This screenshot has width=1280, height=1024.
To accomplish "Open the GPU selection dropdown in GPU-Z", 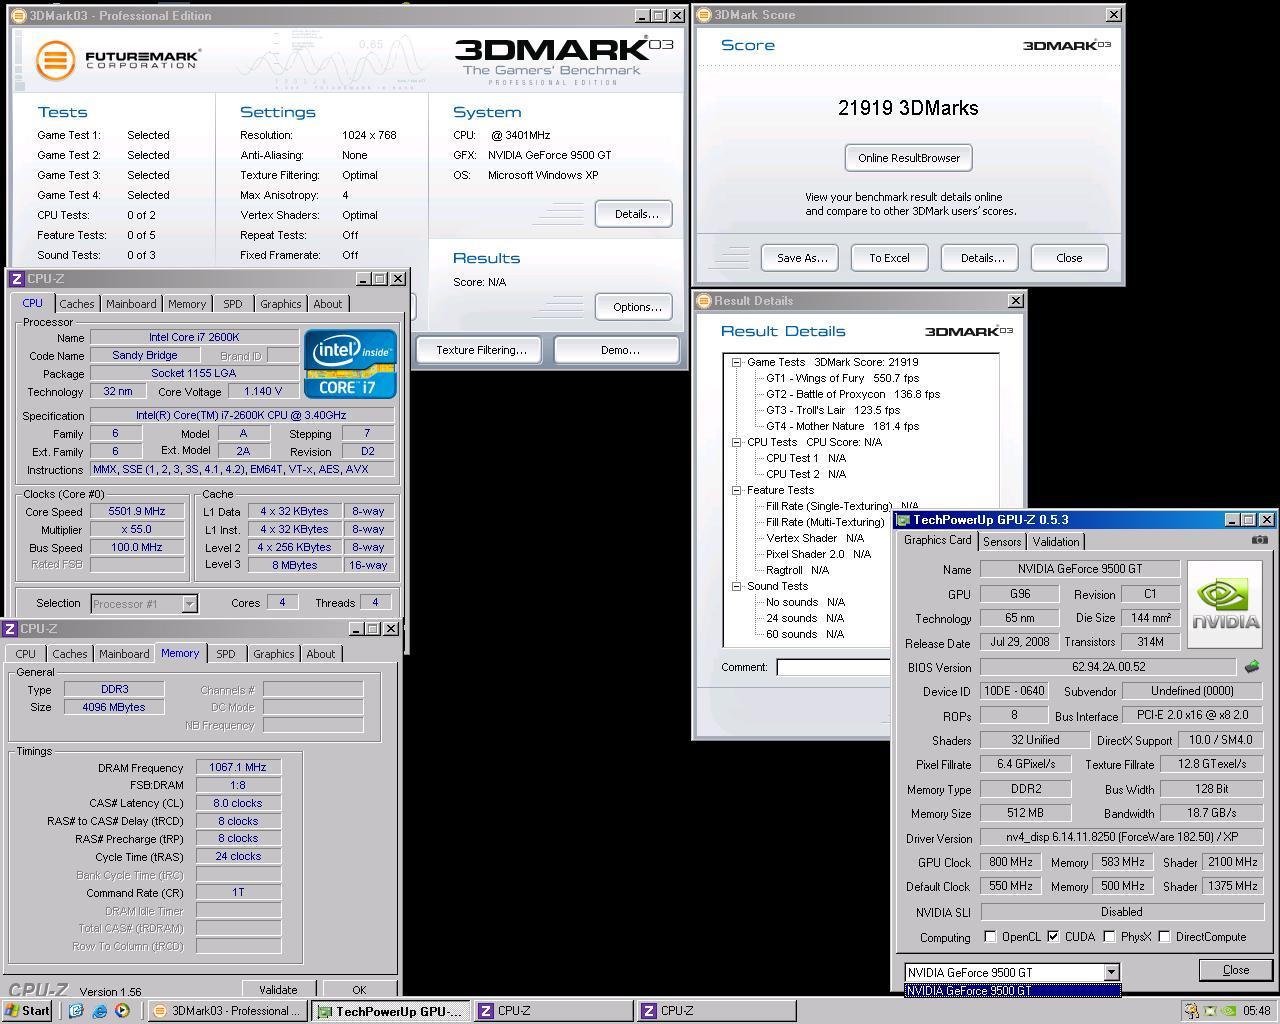I will point(1110,972).
